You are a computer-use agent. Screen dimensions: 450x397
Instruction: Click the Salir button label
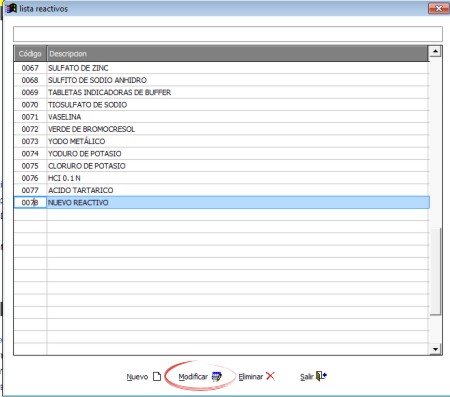coord(307,377)
